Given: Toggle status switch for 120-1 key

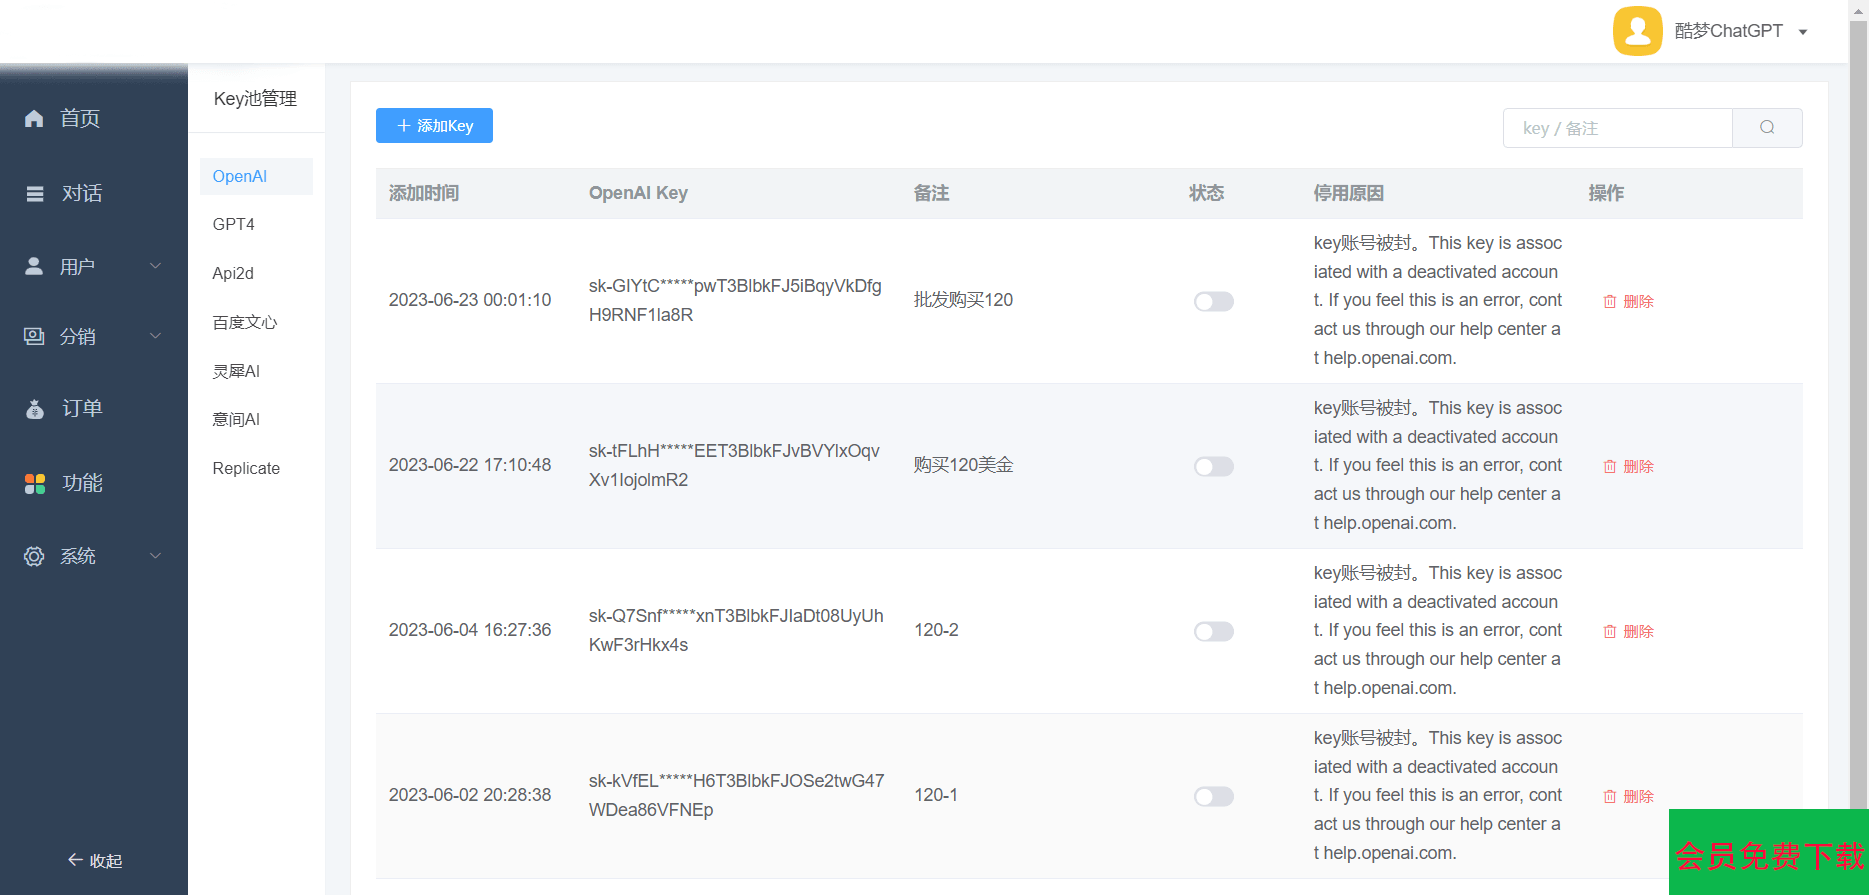Looking at the screenshot, I should point(1213,796).
